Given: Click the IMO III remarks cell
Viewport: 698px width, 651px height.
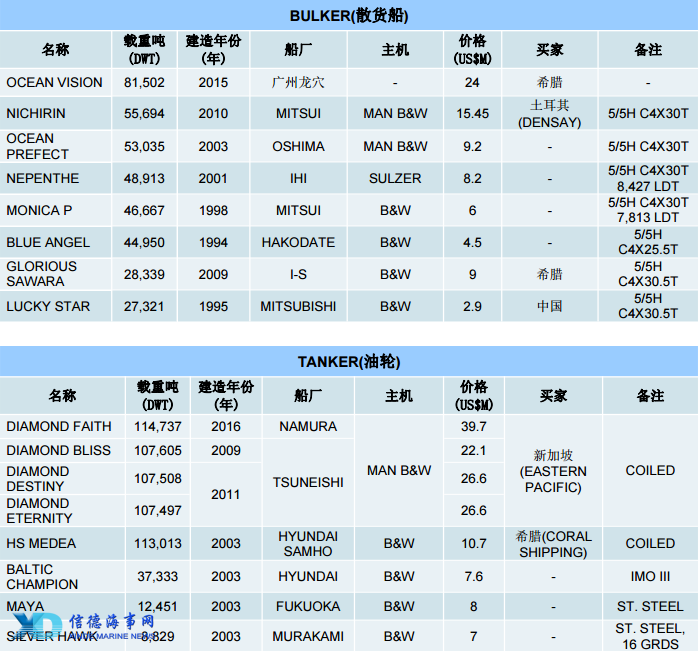Looking at the screenshot, I should click(650, 576).
